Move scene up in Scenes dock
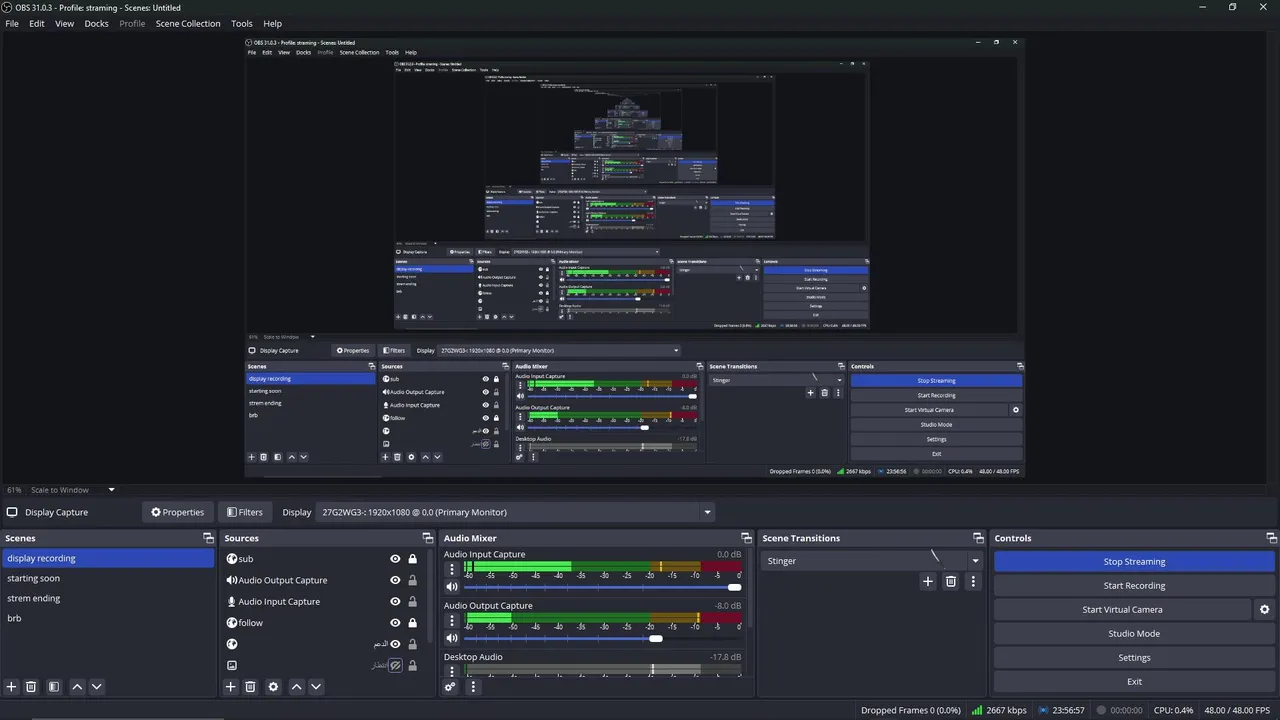This screenshot has width=1280, height=720. (x=77, y=687)
